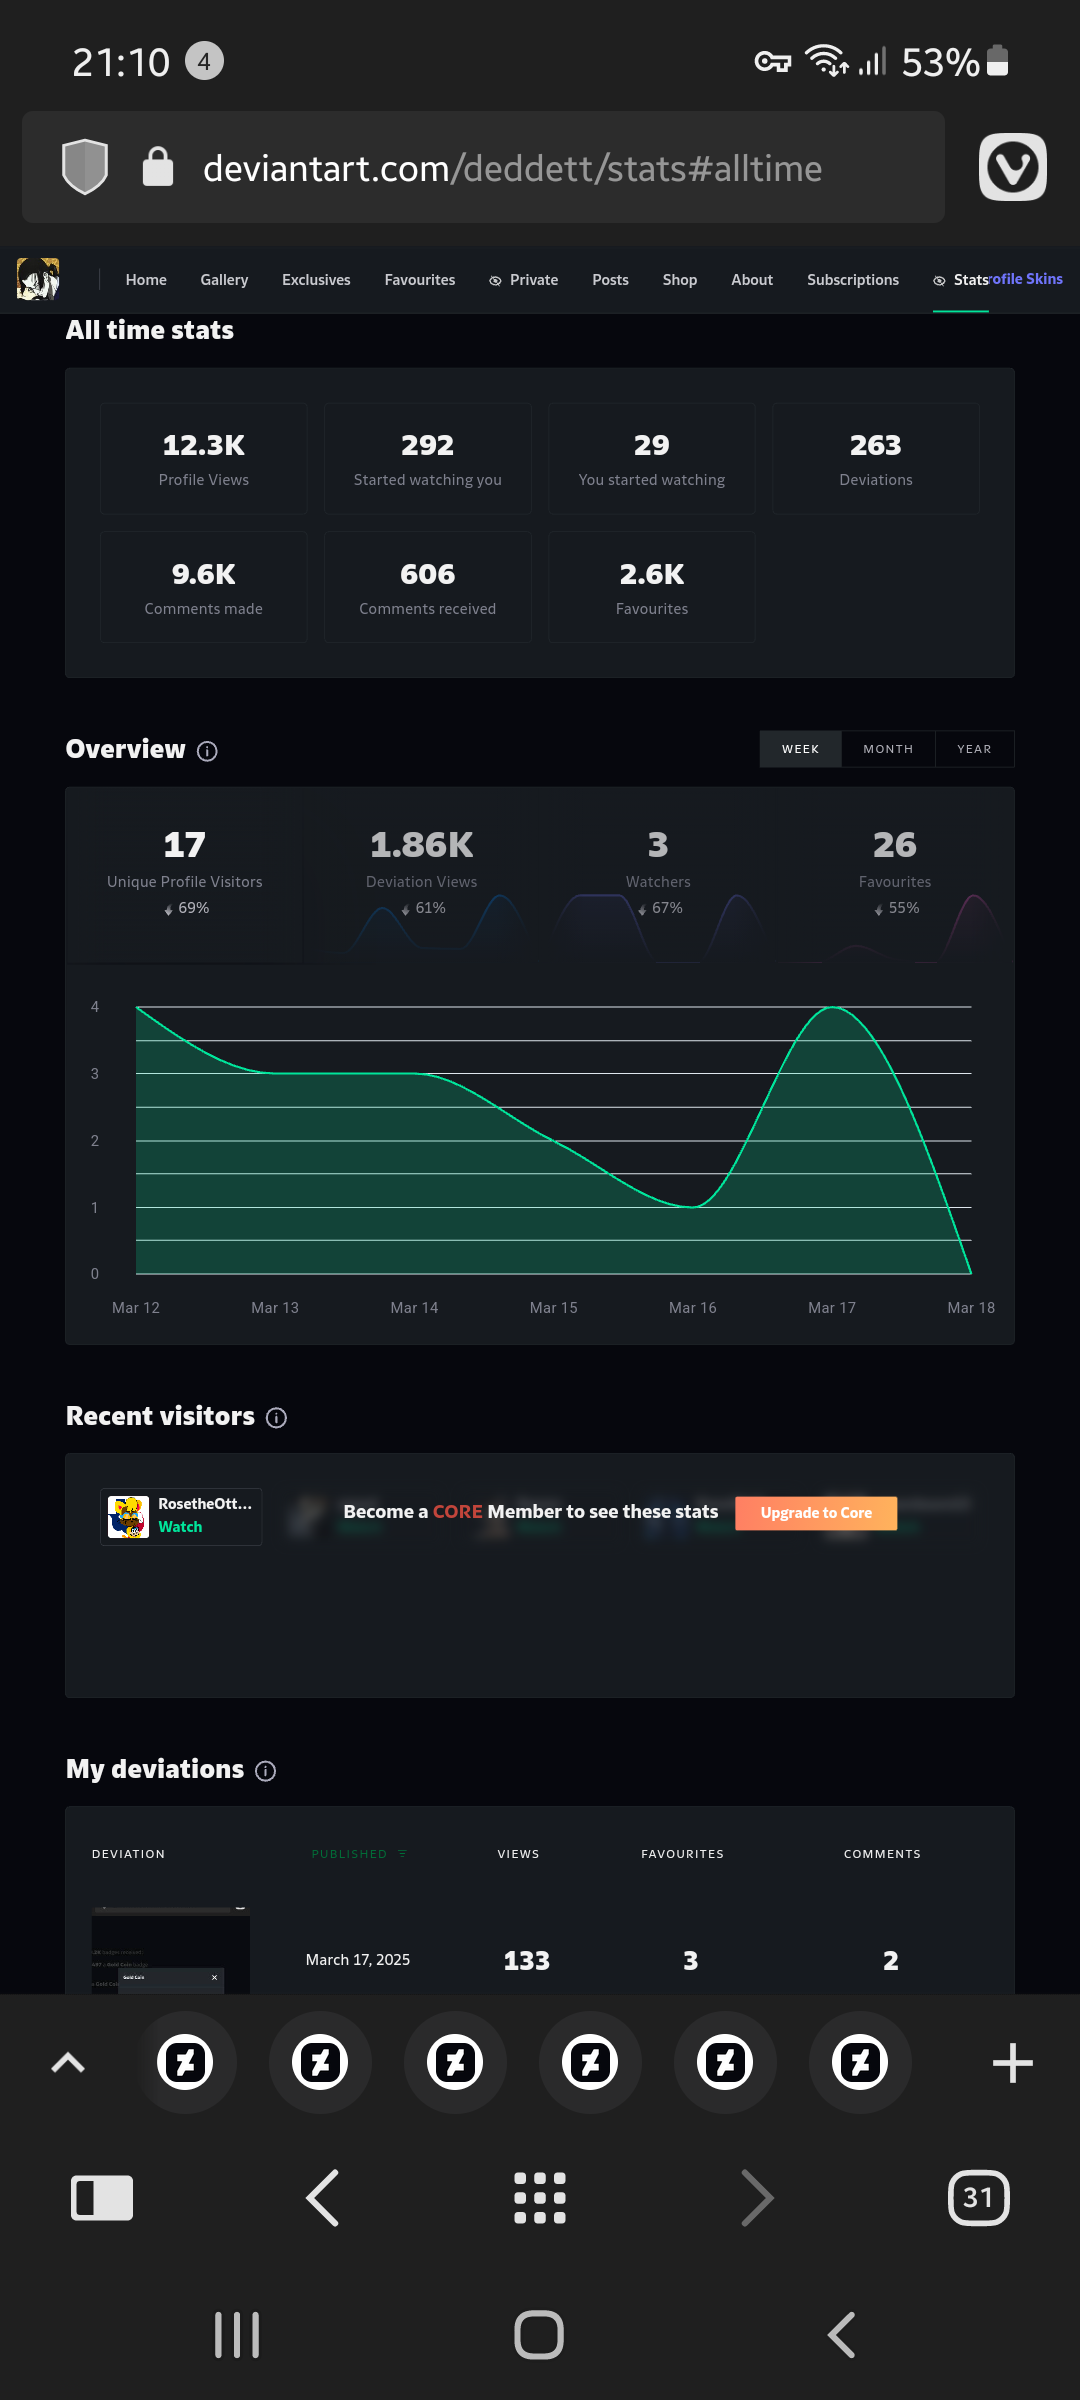Viewport: 1080px width, 2400px height.
Task: Open Android recent apps button
Action: pos(237,2335)
